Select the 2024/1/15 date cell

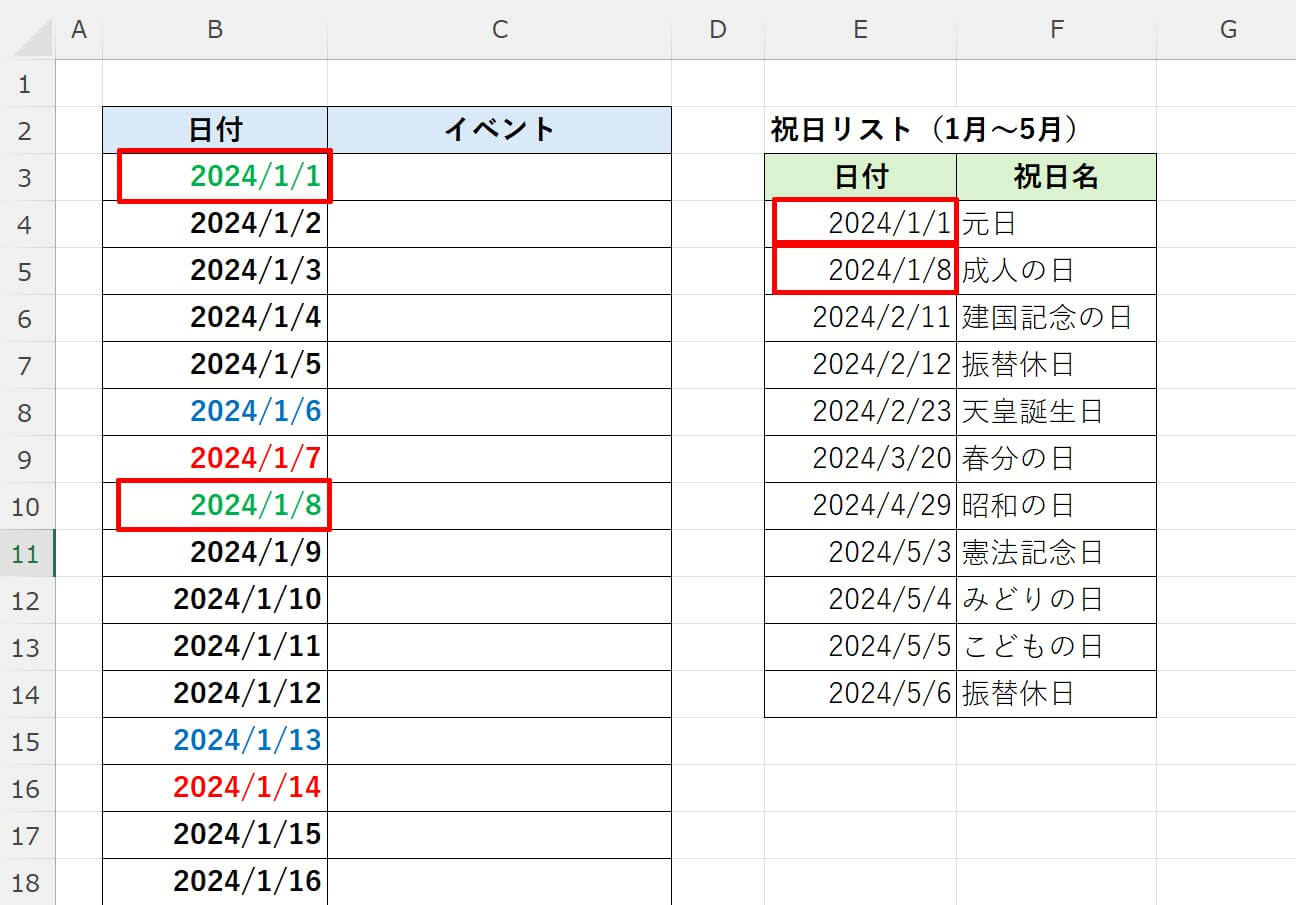click(215, 835)
